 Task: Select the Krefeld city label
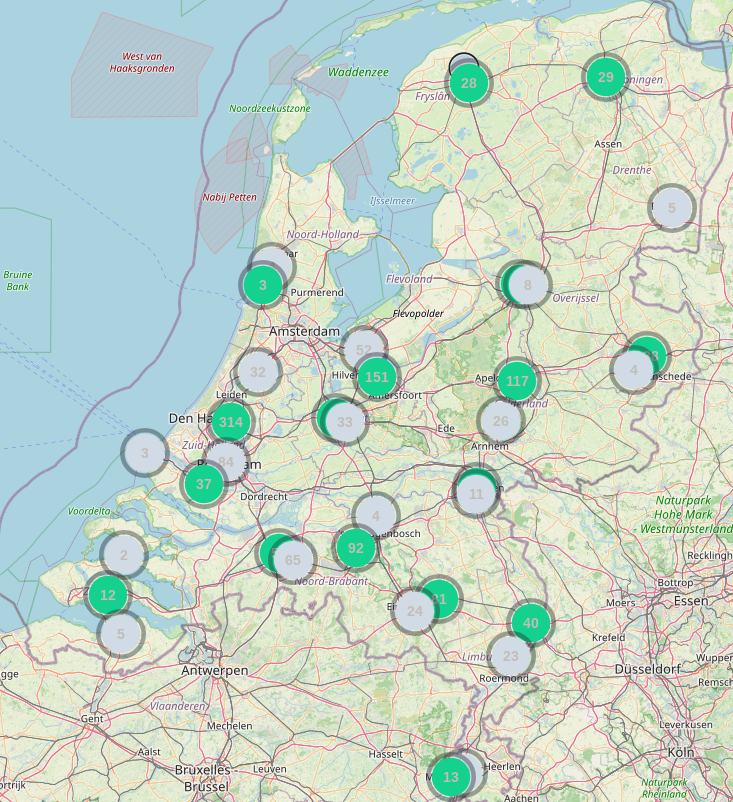pyautogui.click(x=609, y=637)
